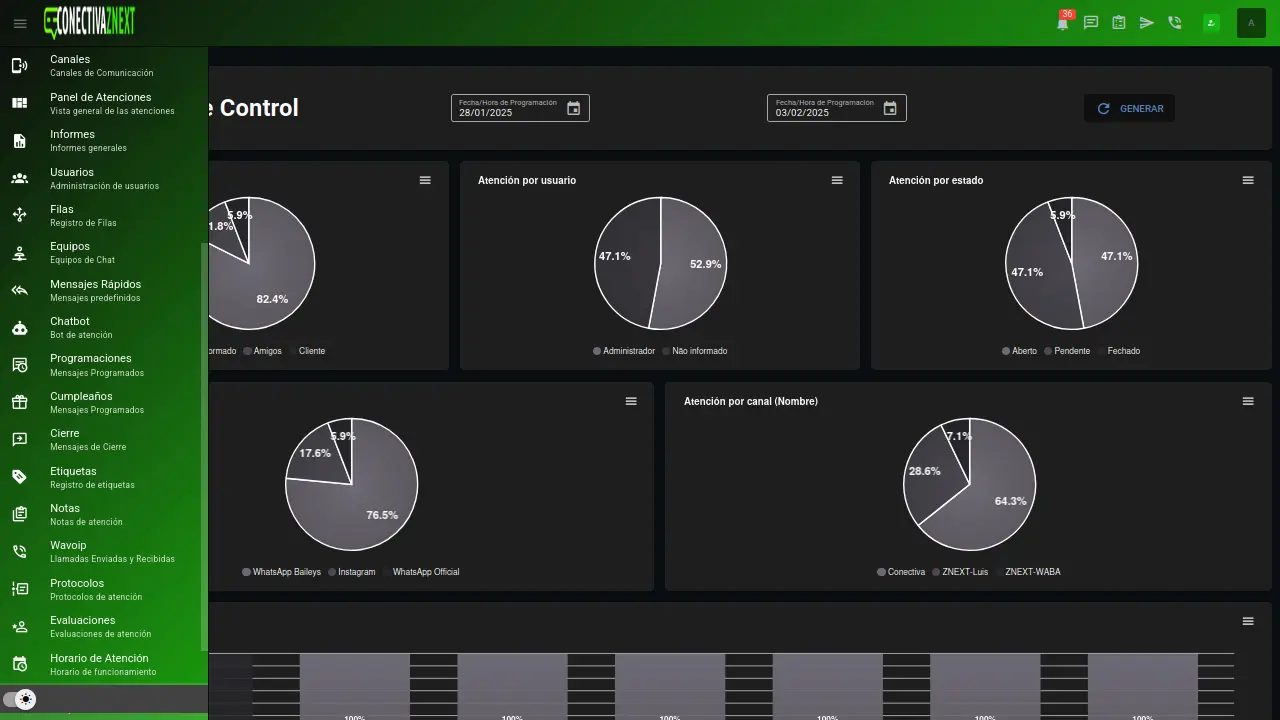Click the Chatbot robot icon in sidebar
The image size is (1280, 720).
[19, 328]
